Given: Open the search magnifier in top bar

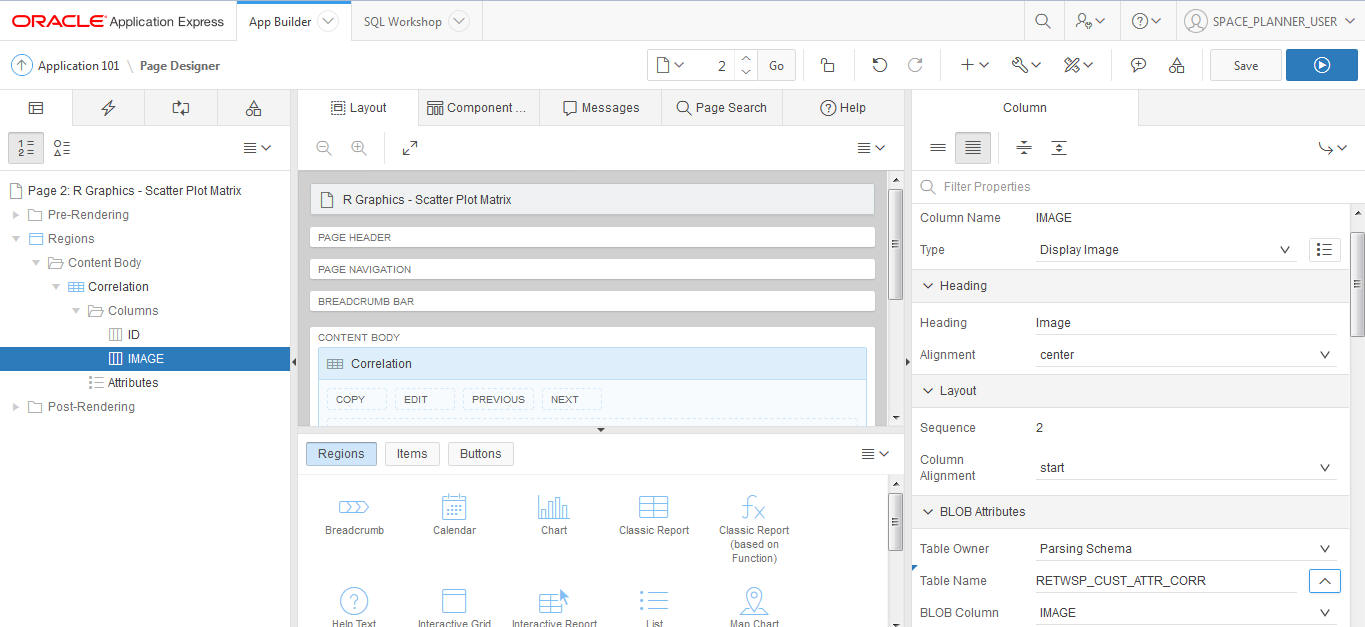Looking at the screenshot, I should [x=1042, y=21].
